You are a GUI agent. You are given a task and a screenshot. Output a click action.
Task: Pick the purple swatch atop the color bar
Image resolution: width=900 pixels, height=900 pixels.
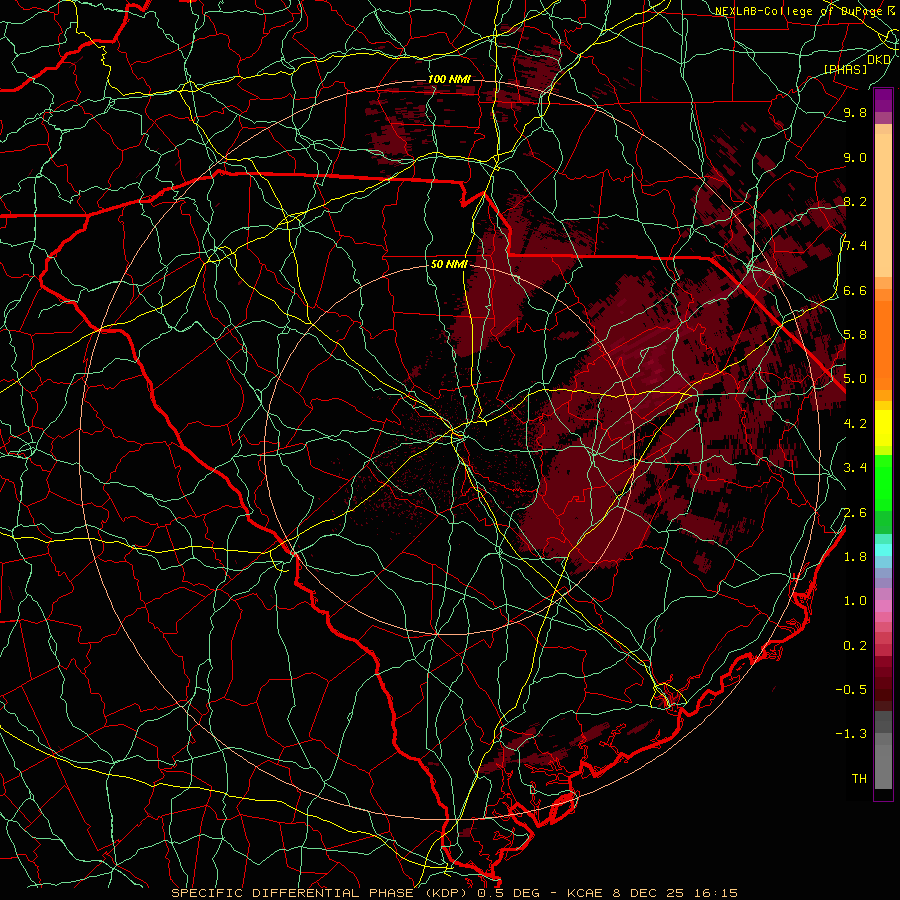point(883,100)
